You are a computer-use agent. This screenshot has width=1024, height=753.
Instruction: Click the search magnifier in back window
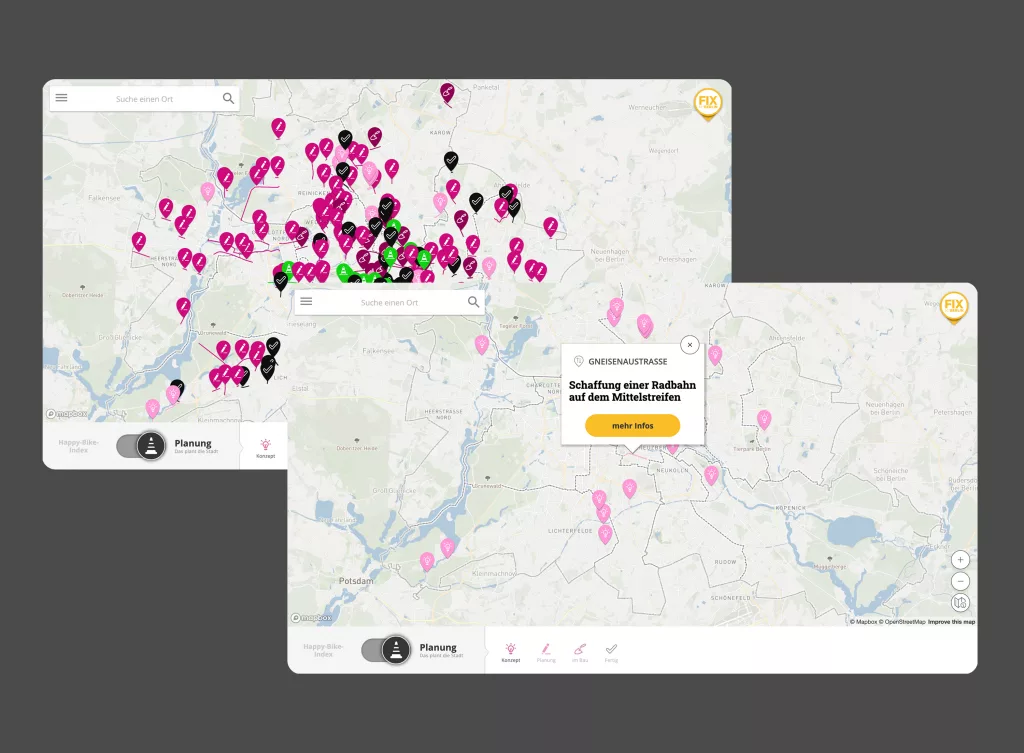point(228,98)
